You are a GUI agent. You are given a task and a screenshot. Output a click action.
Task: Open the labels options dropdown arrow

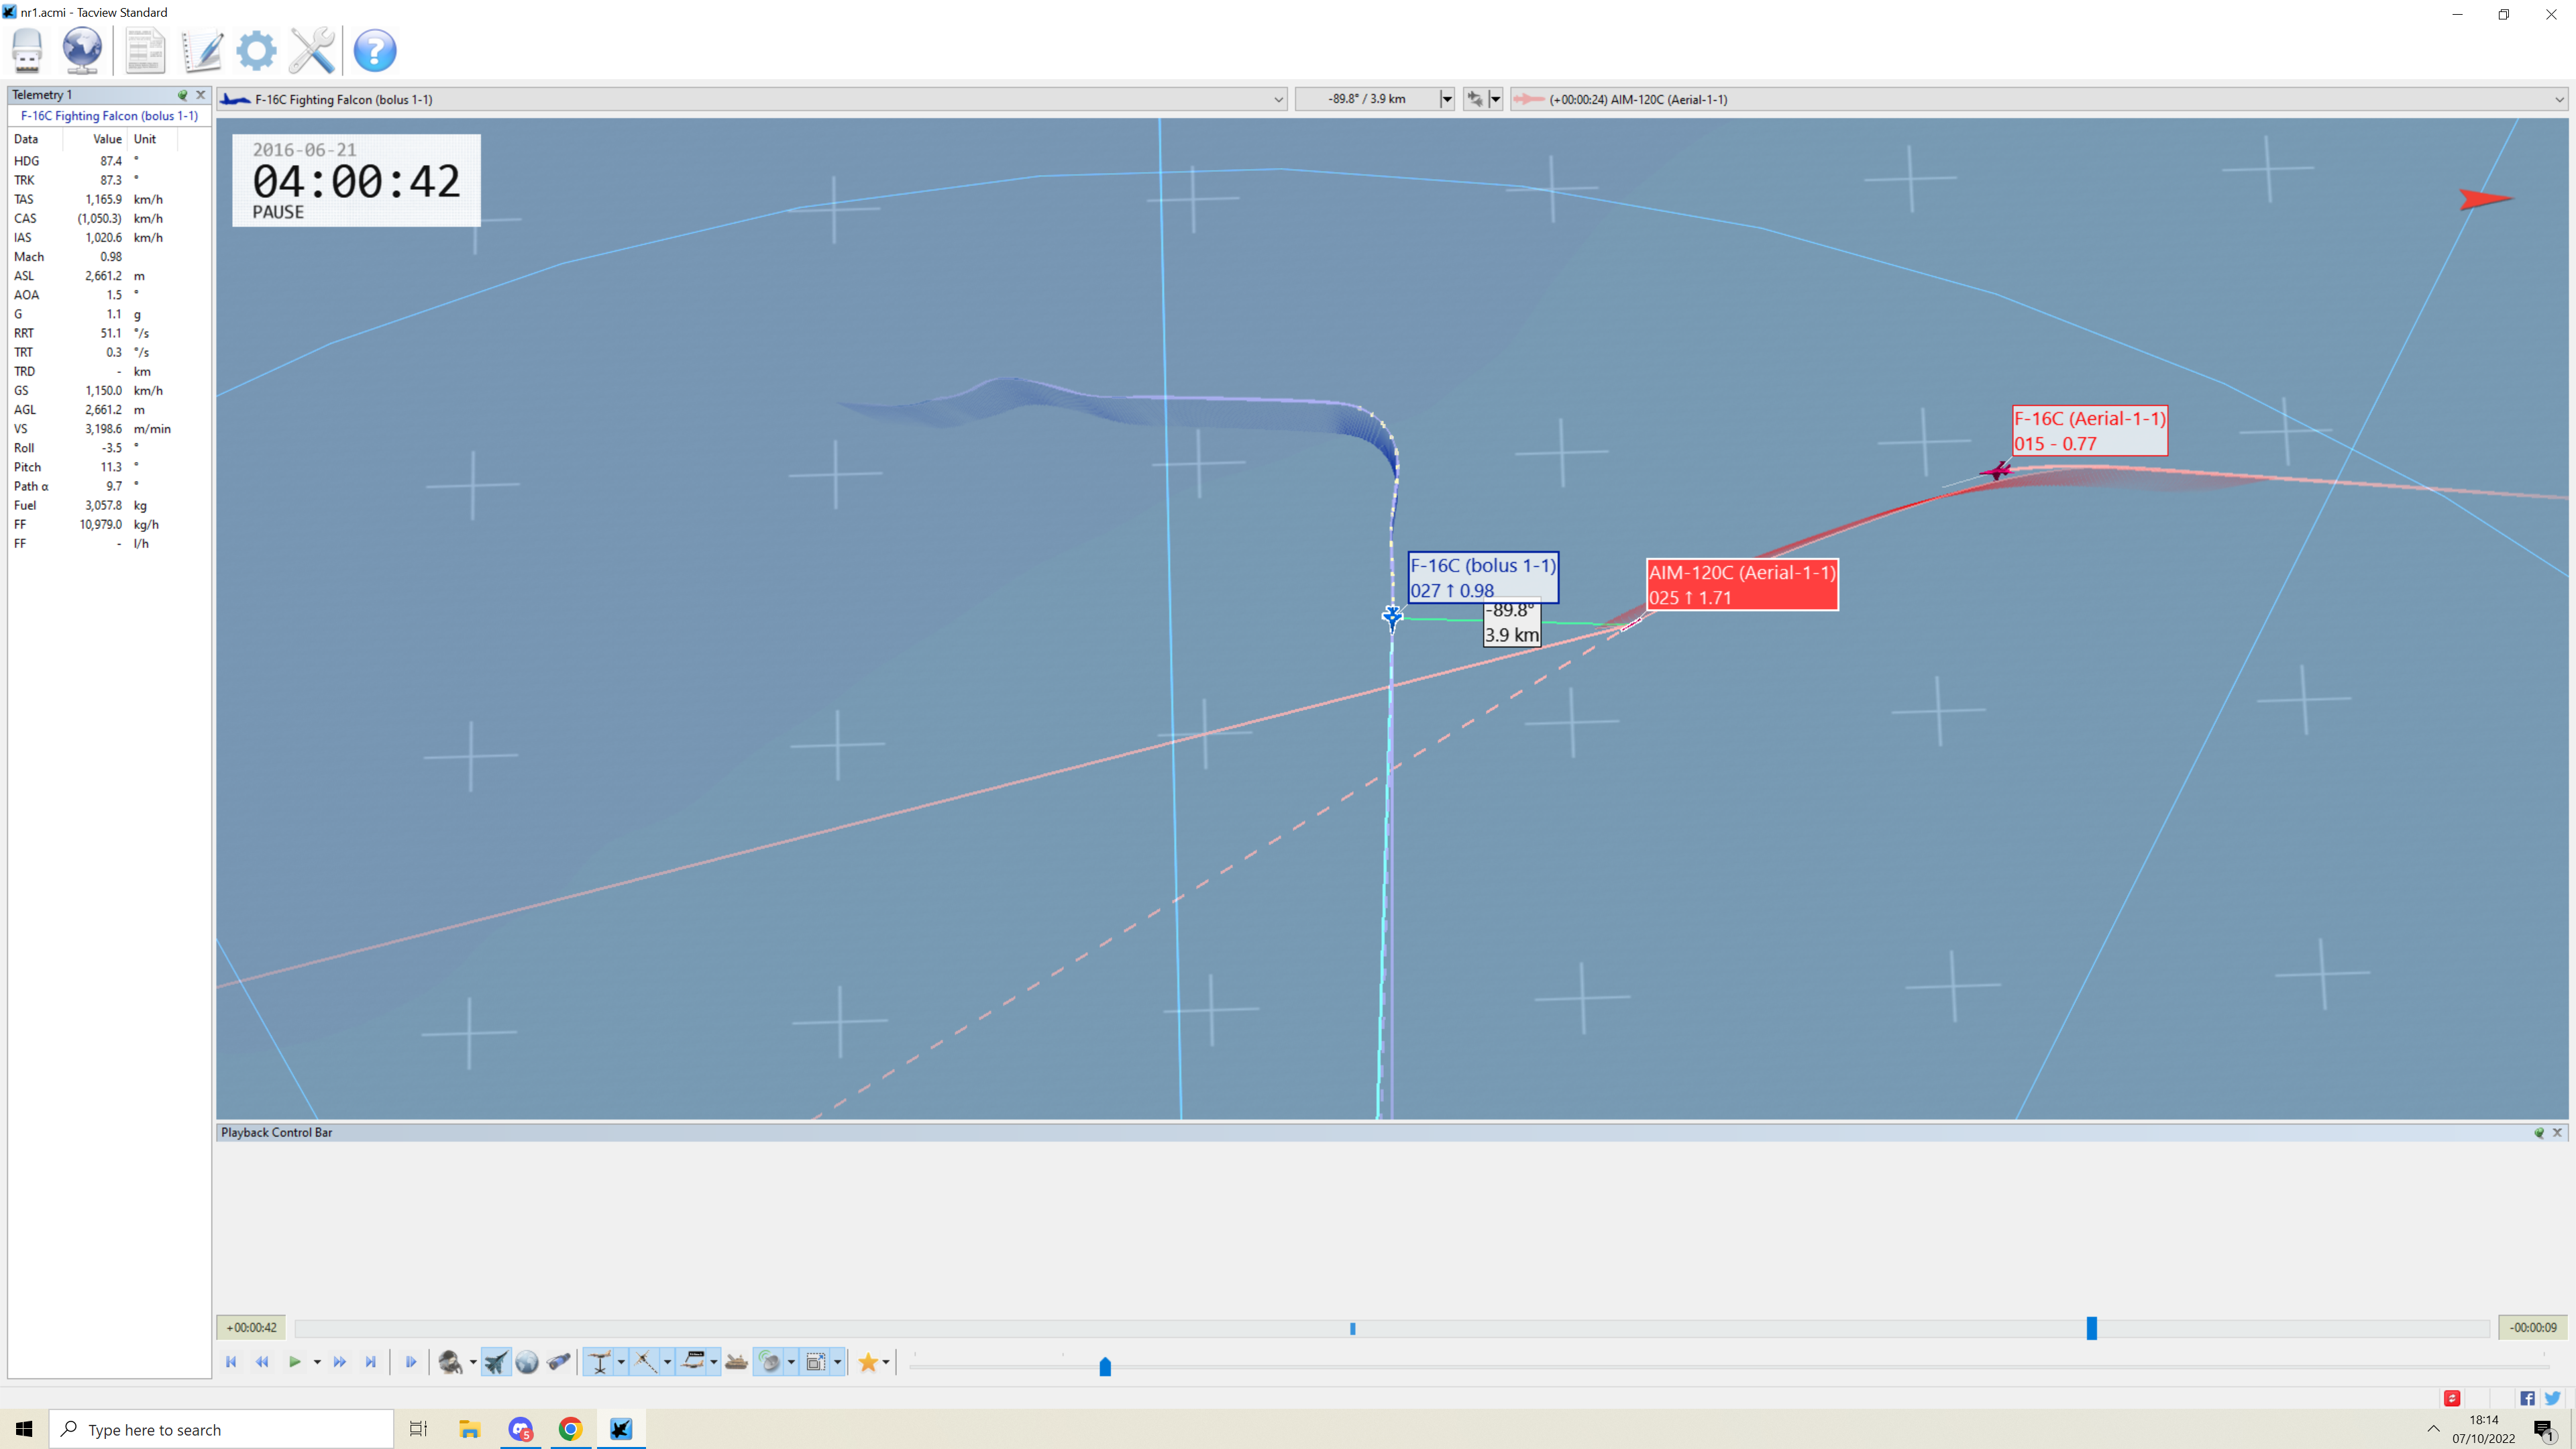(x=714, y=1362)
